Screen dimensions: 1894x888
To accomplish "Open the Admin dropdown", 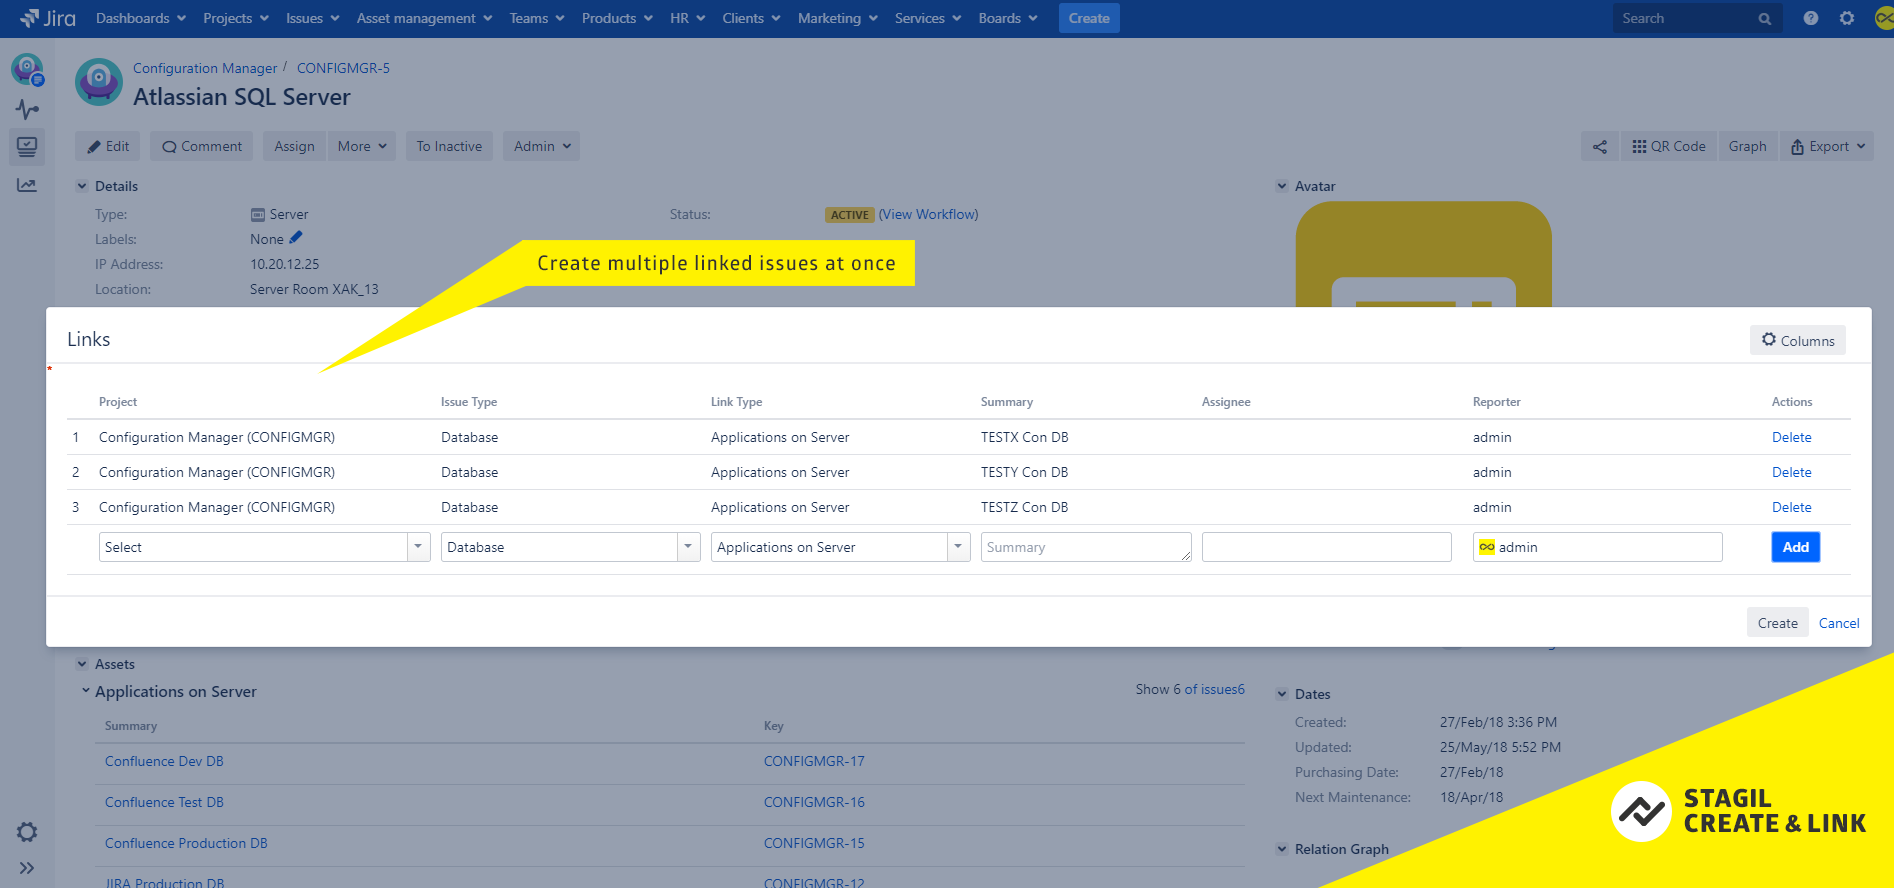I will click(x=542, y=146).
